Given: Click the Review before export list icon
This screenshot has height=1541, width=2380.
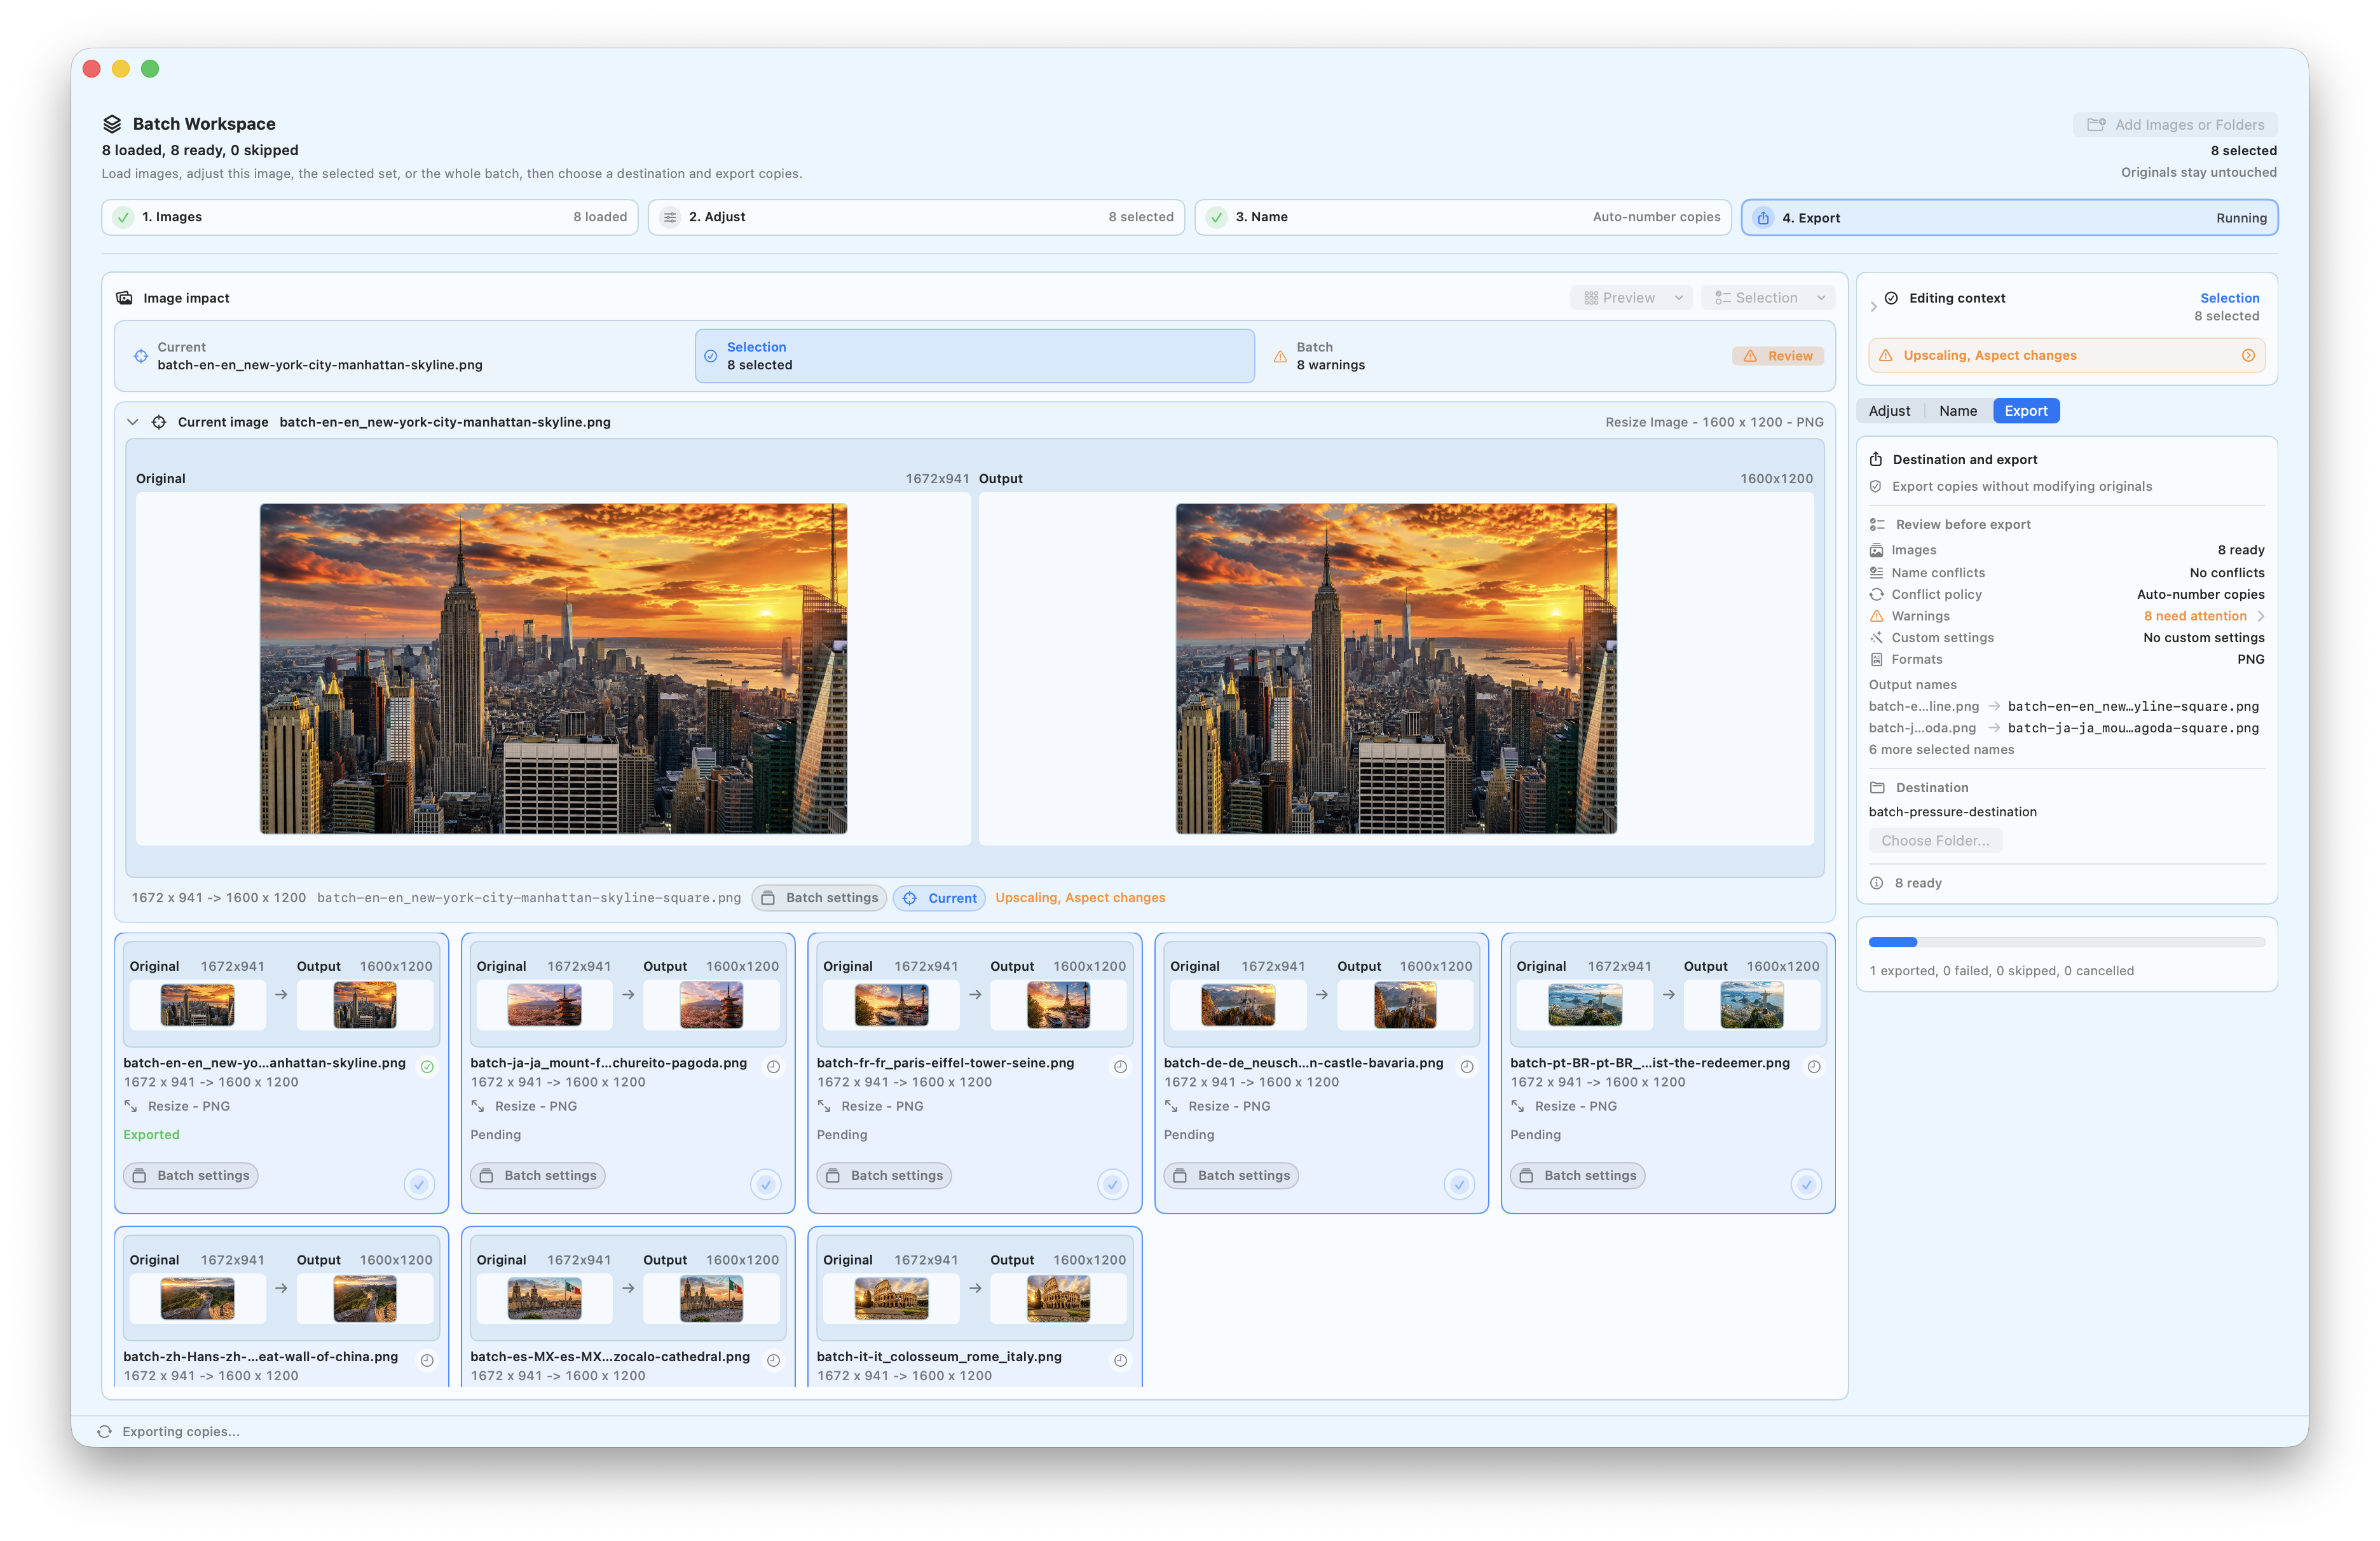Looking at the screenshot, I should pos(1877,524).
